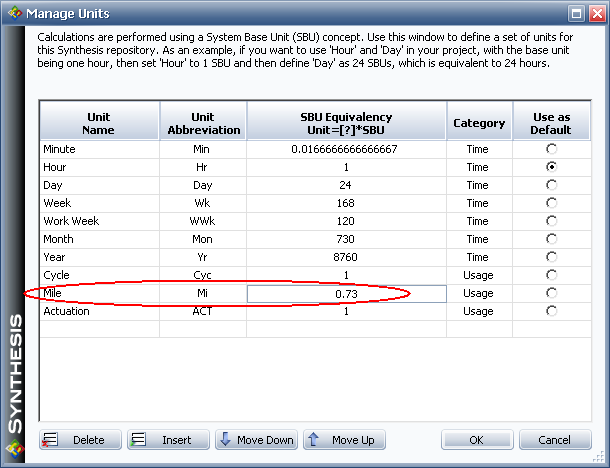Viewport: 610px width, 468px height.
Task: Maximize the Manage Units window
Action: 575,13
